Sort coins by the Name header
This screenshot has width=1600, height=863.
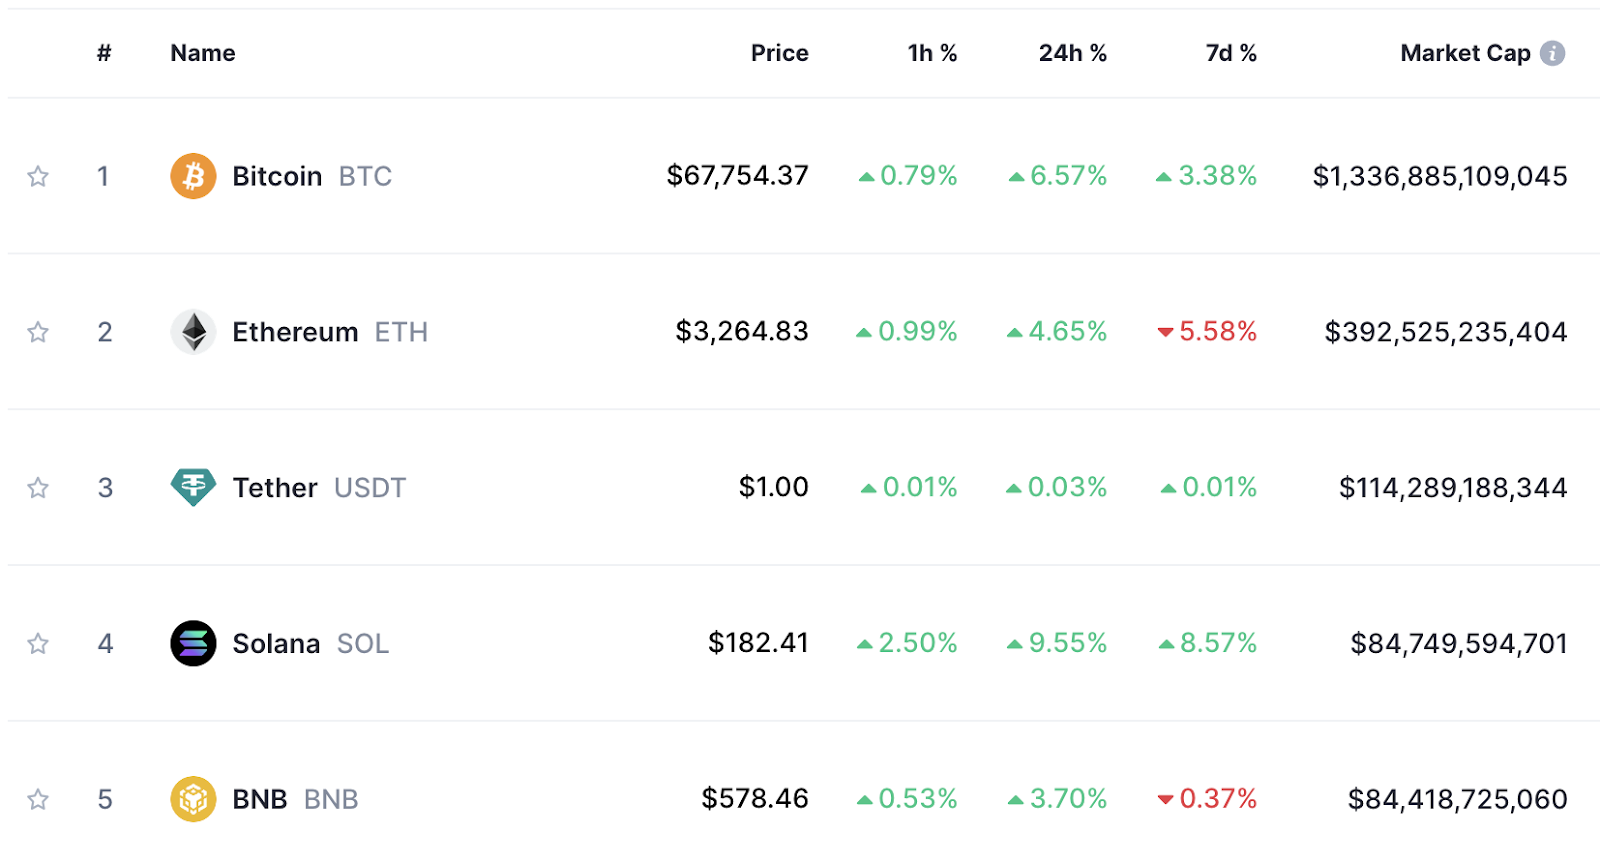203,53
